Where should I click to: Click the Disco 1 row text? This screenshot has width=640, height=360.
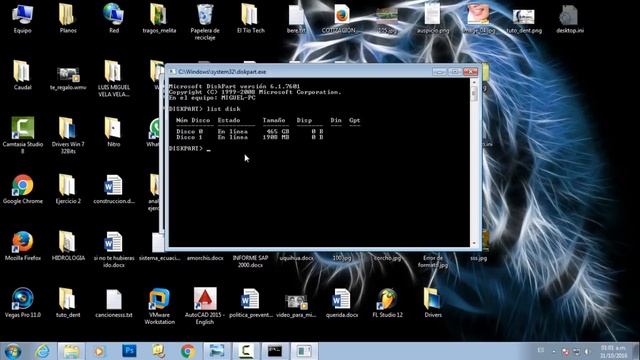click(250, 137)
